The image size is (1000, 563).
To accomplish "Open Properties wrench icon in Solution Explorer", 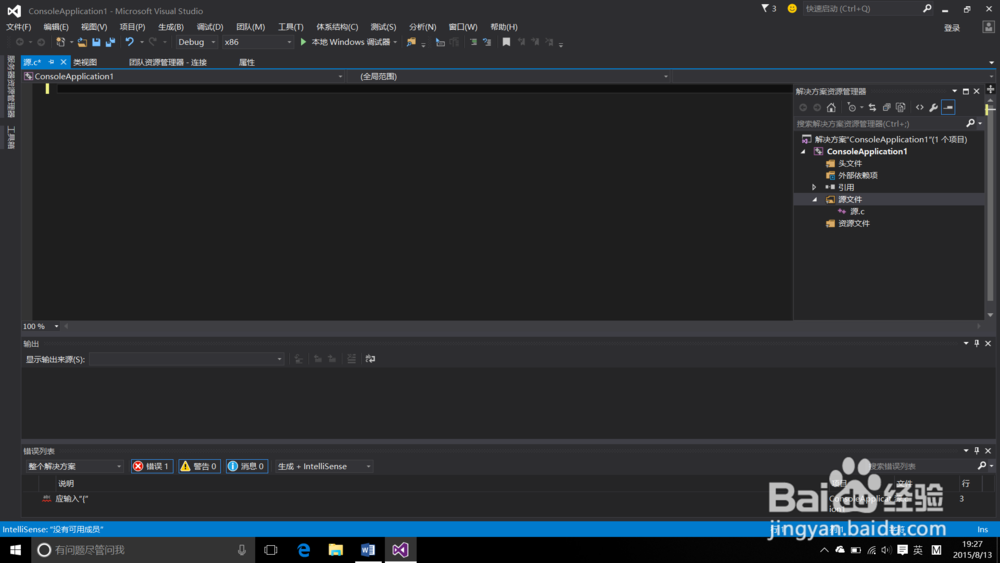I will pyautogui.click(x=933, y=107).
